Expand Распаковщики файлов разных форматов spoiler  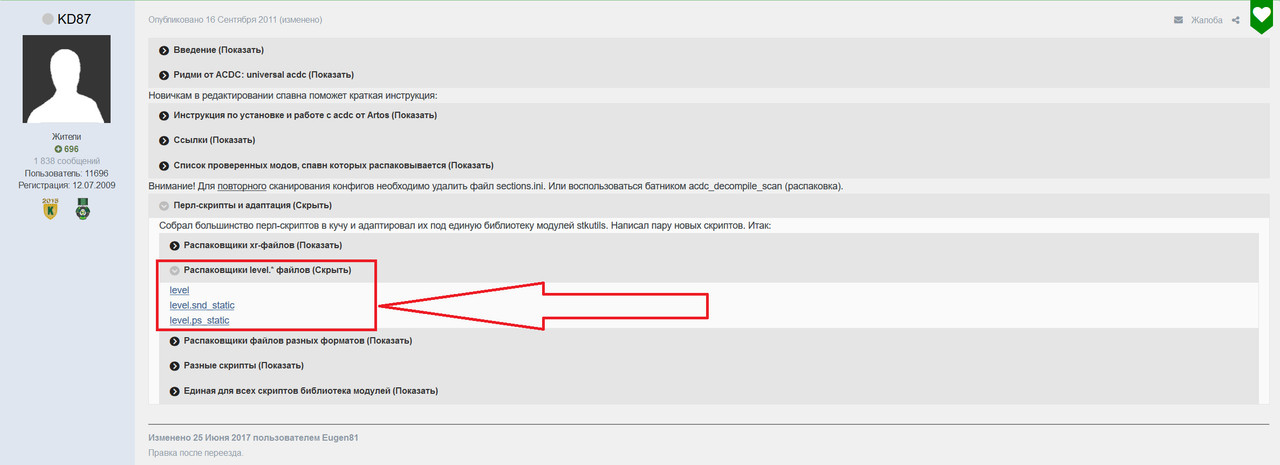click(x=290, y=340)
